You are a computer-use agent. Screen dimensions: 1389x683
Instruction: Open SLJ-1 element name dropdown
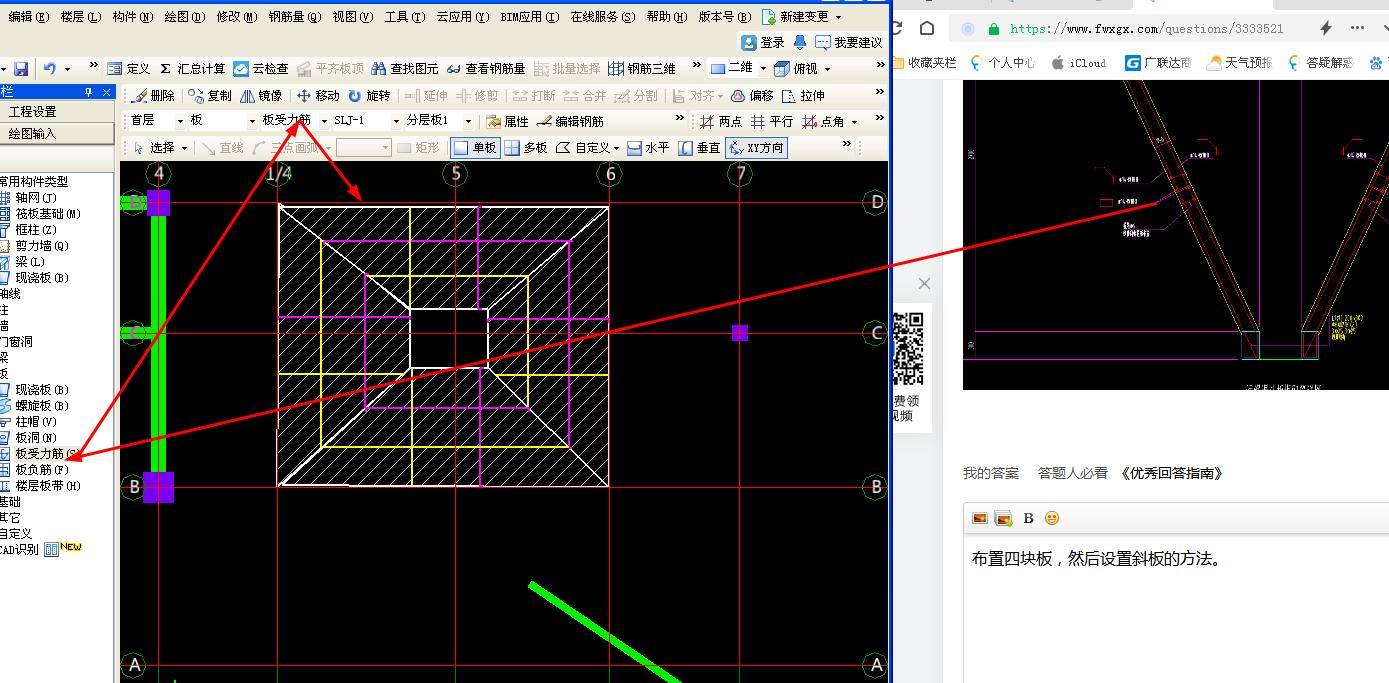tap(396, 121)
